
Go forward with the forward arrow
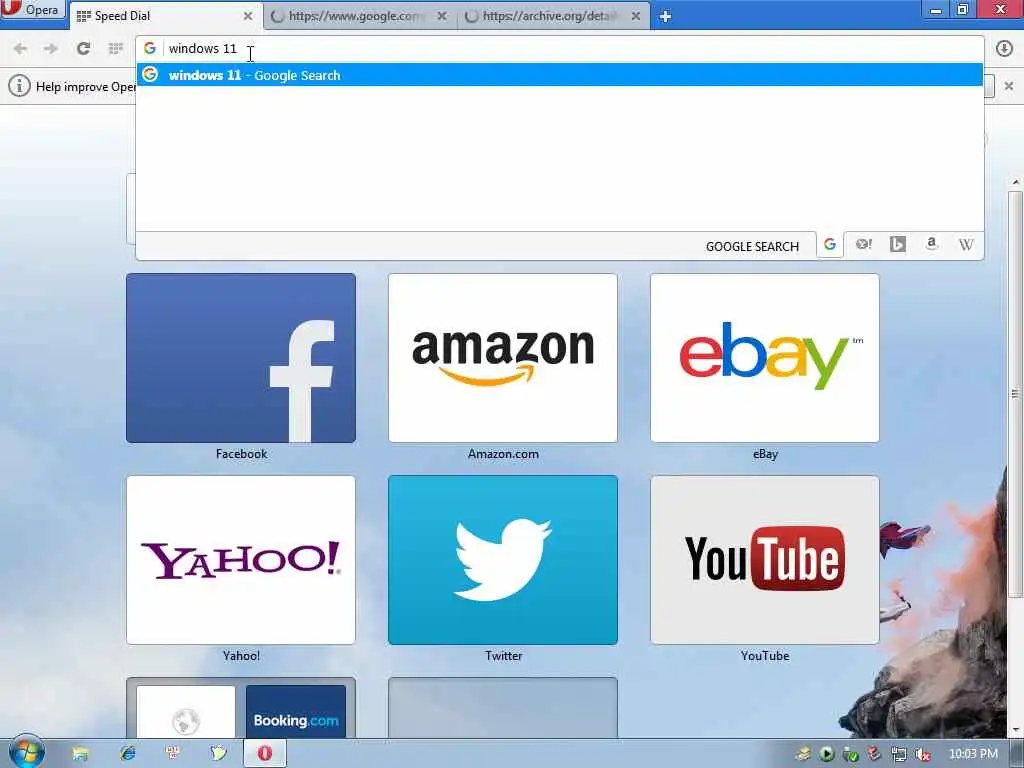click(50, 48)
